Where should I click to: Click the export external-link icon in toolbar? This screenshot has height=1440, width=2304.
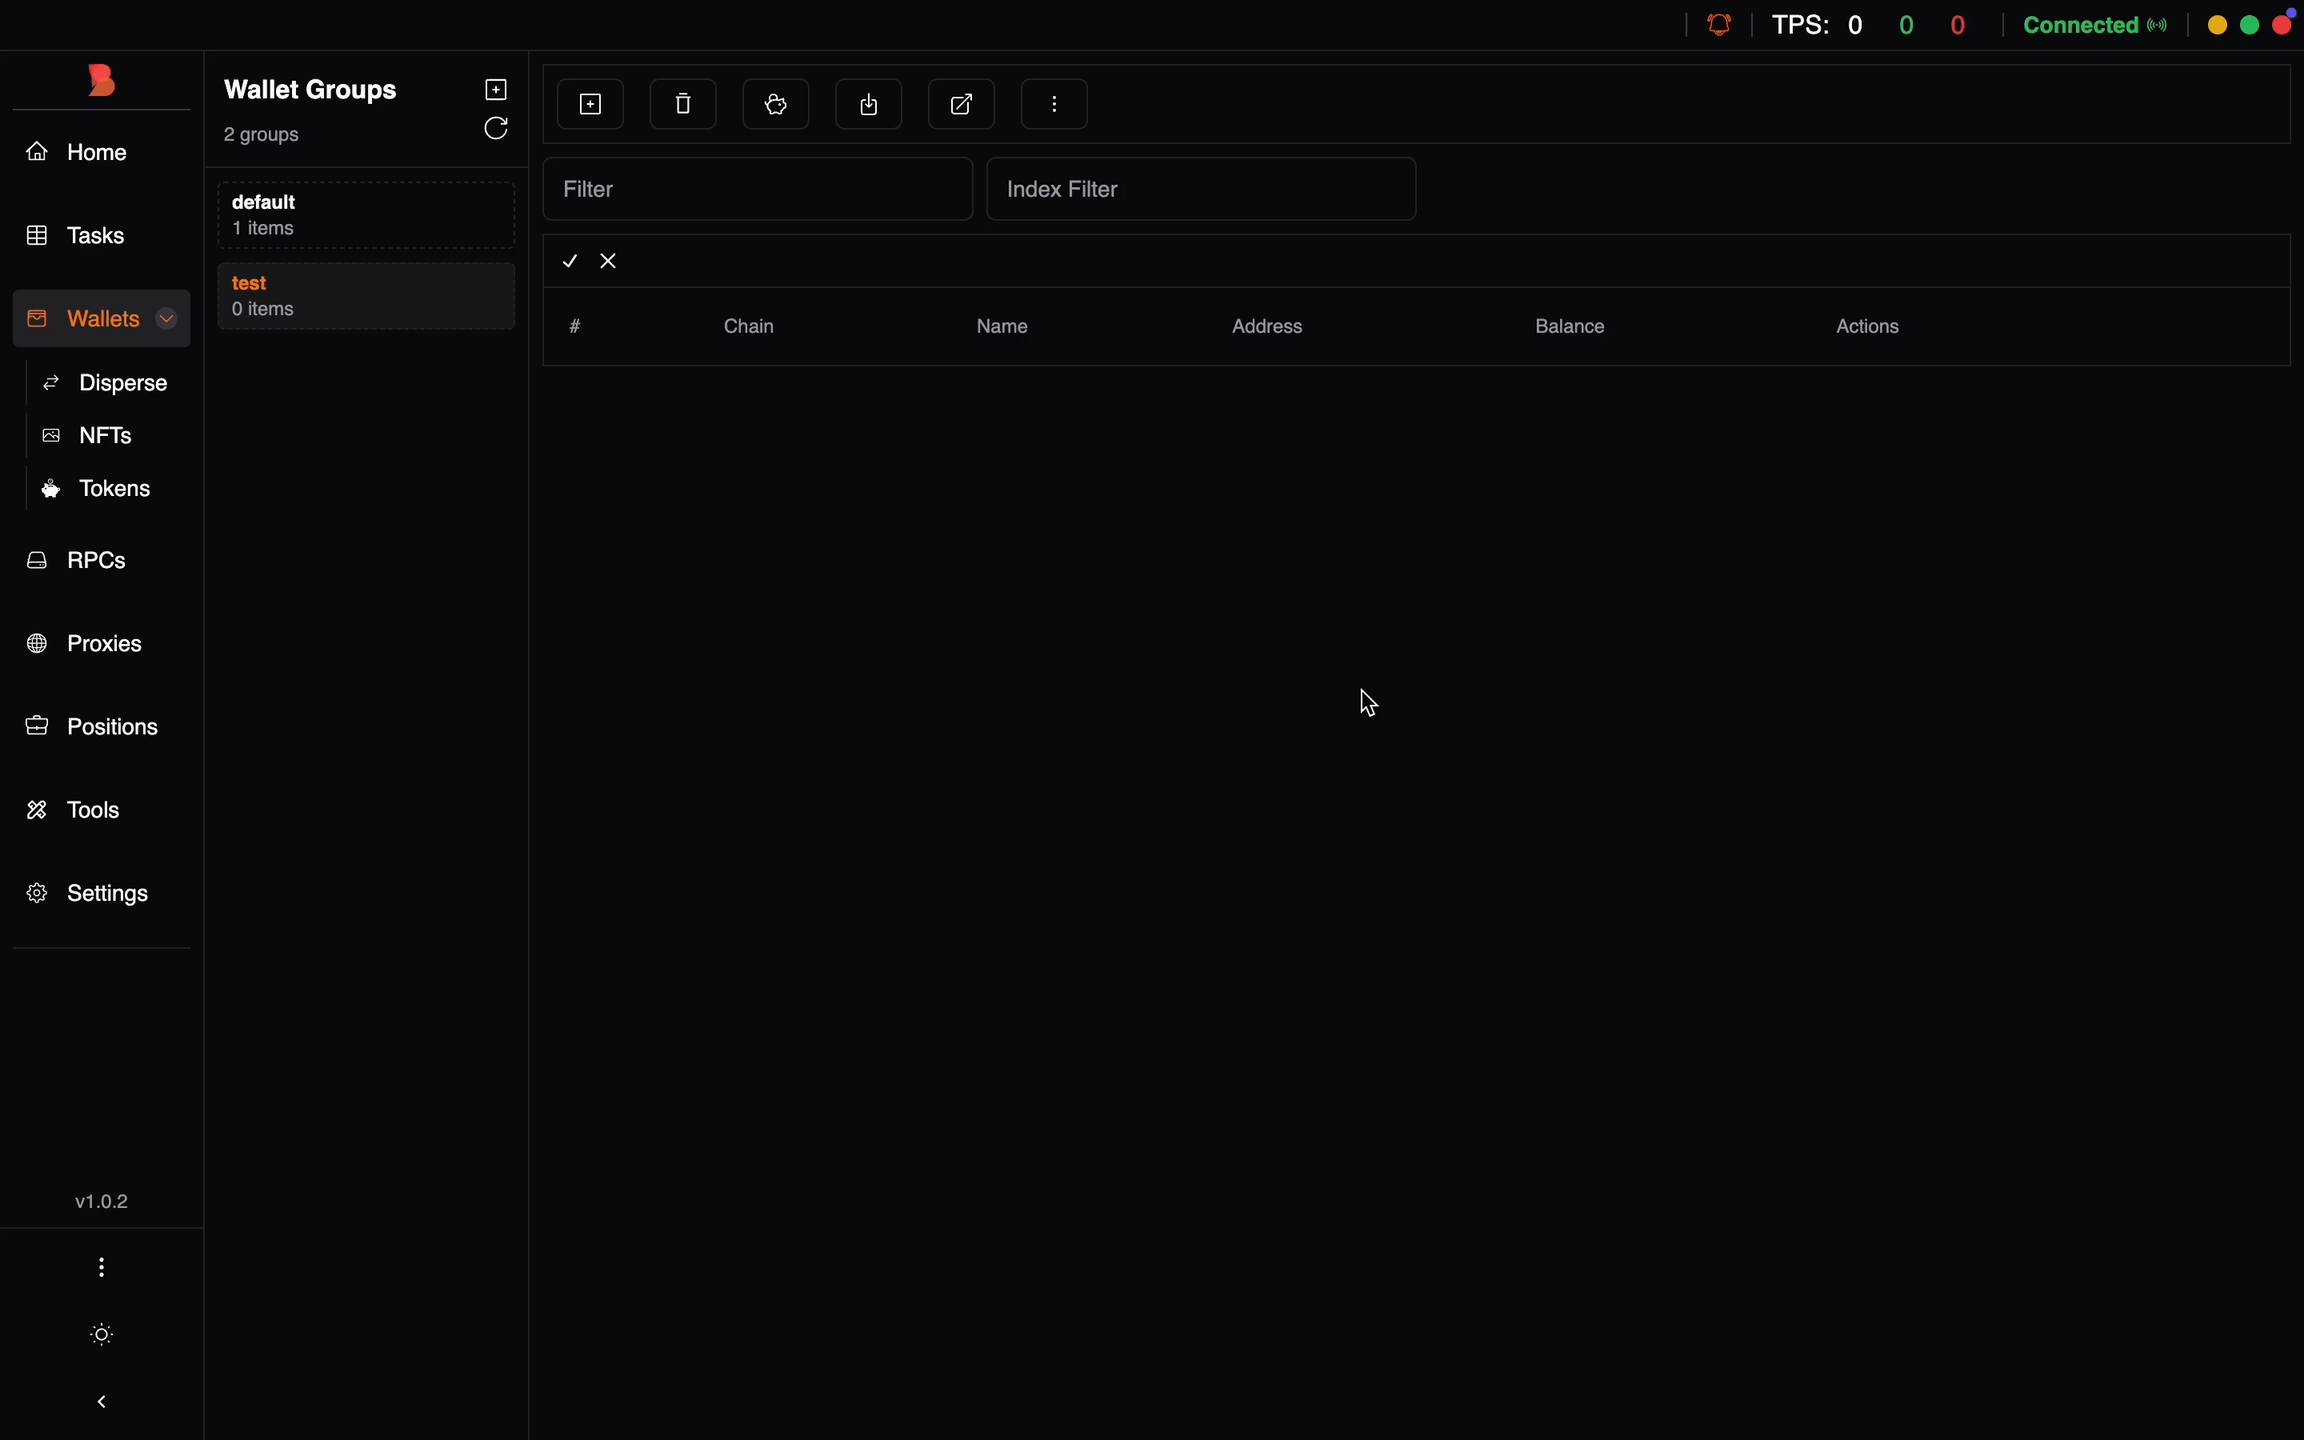961,104
